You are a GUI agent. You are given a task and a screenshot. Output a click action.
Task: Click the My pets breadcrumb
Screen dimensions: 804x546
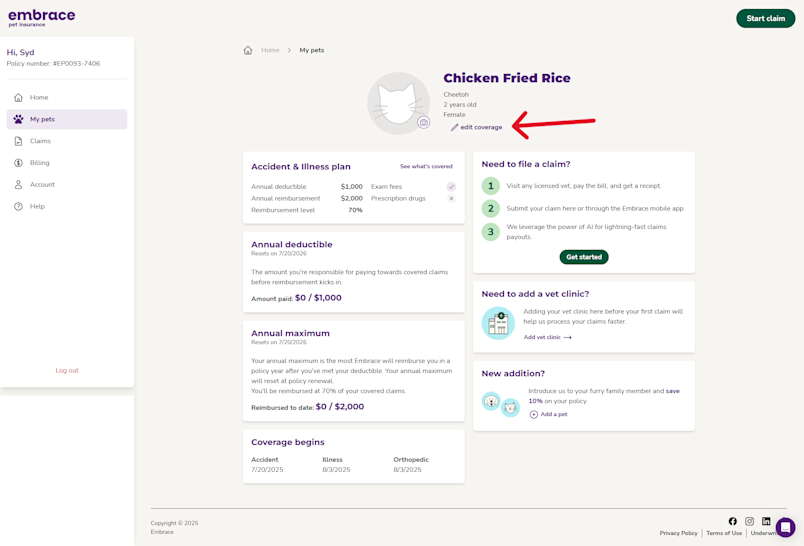tap(312, 50)
